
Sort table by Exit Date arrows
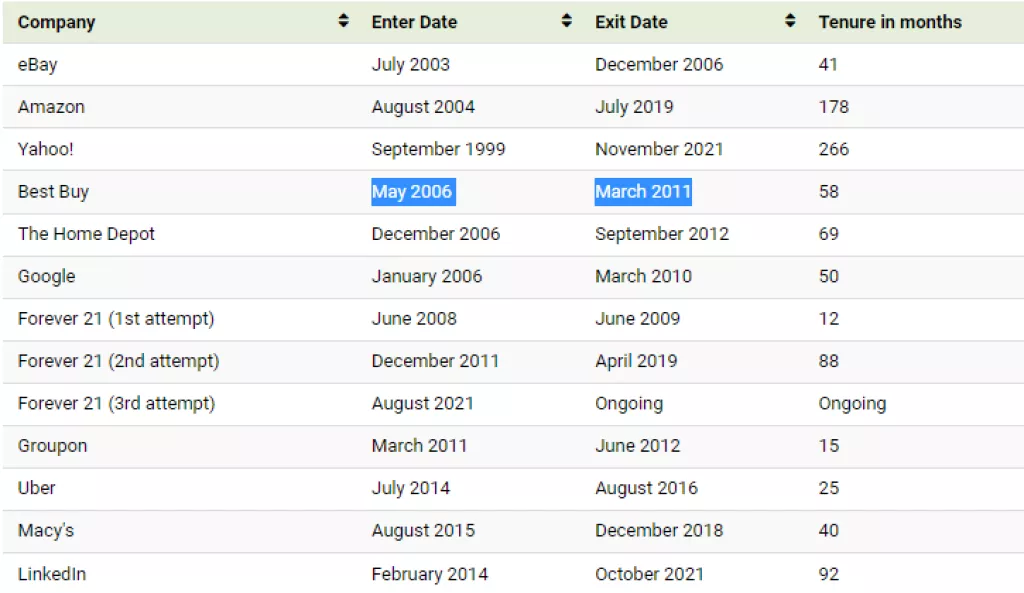point(791,21)
